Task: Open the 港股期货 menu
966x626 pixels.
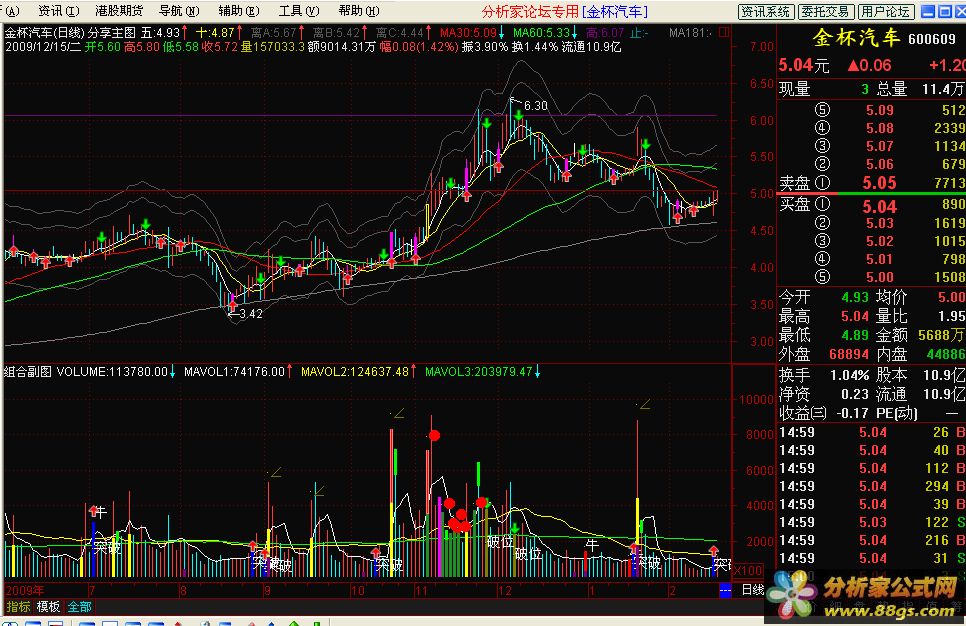Action: point(119,11)
